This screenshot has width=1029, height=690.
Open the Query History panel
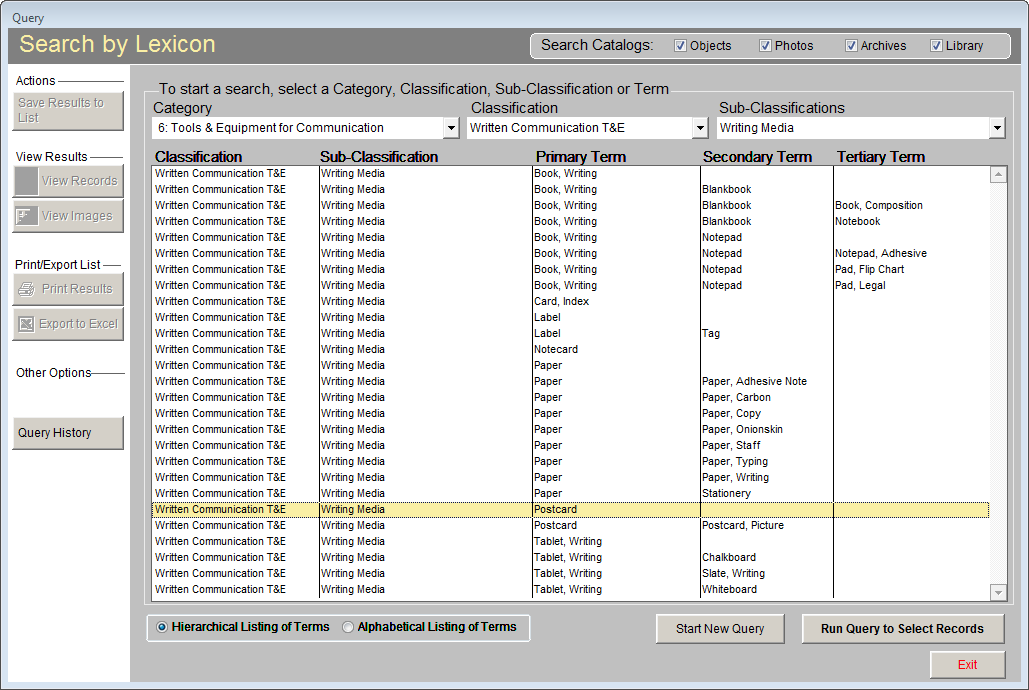[67, 432]
